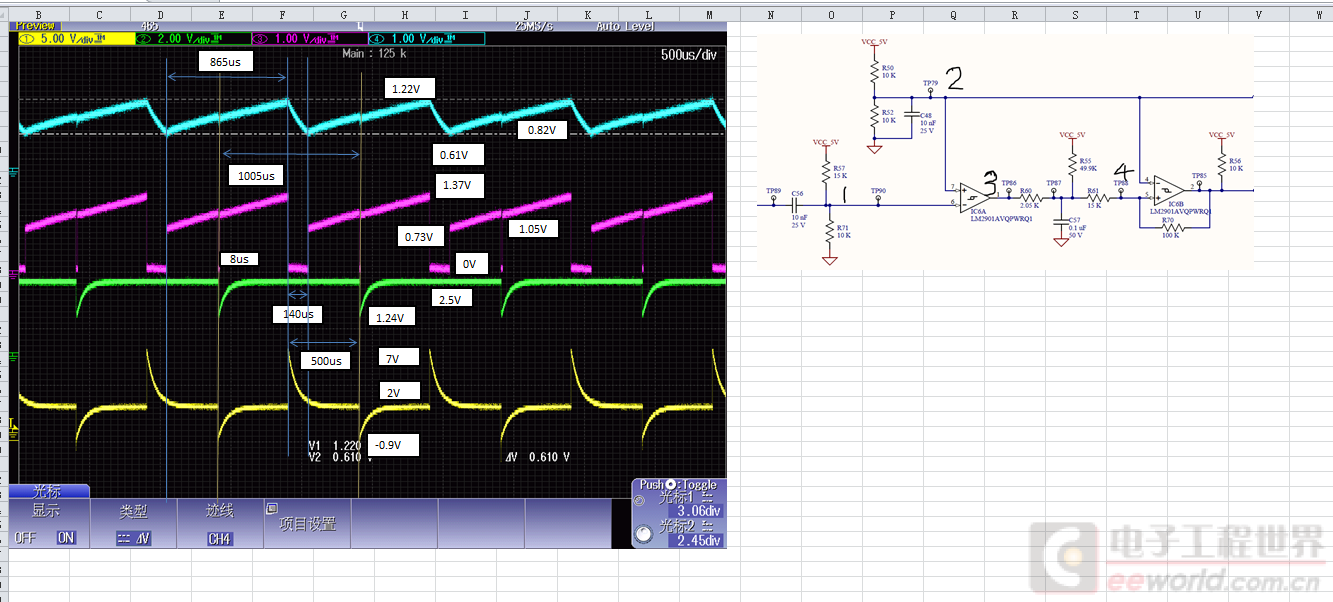Select column G header

pyautogui.click(x=343, y=14)
